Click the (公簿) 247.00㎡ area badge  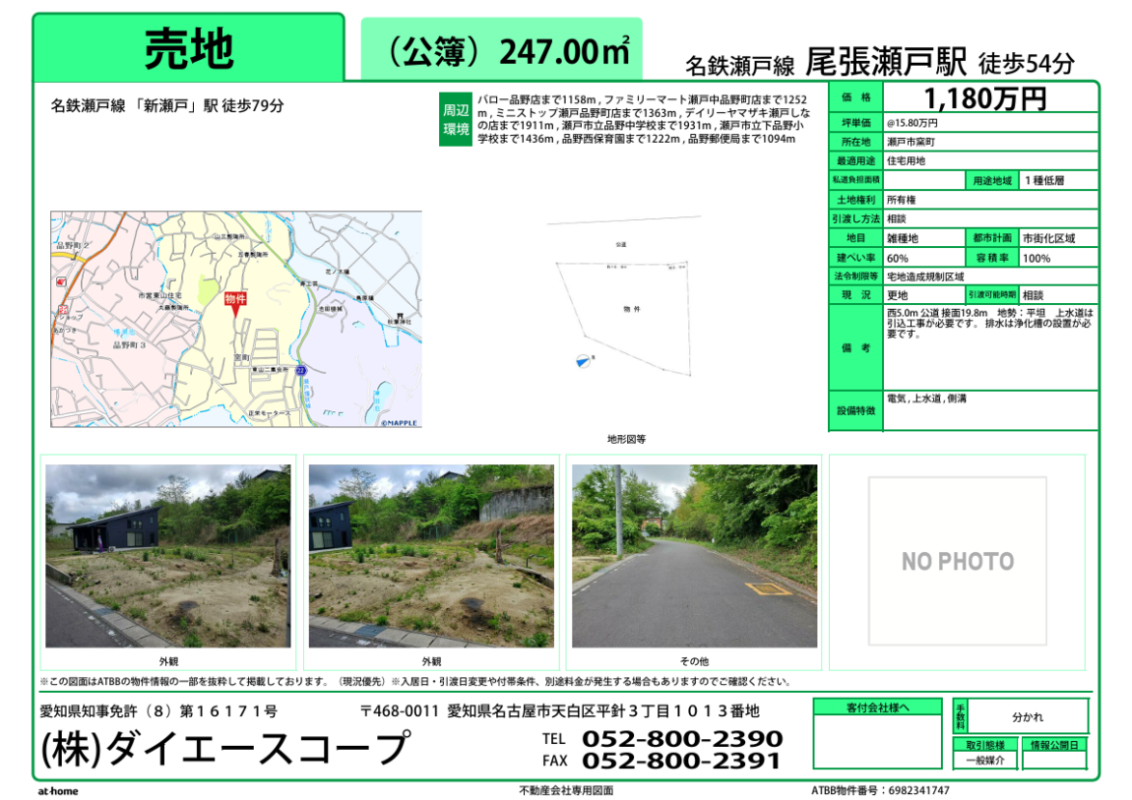502,49
